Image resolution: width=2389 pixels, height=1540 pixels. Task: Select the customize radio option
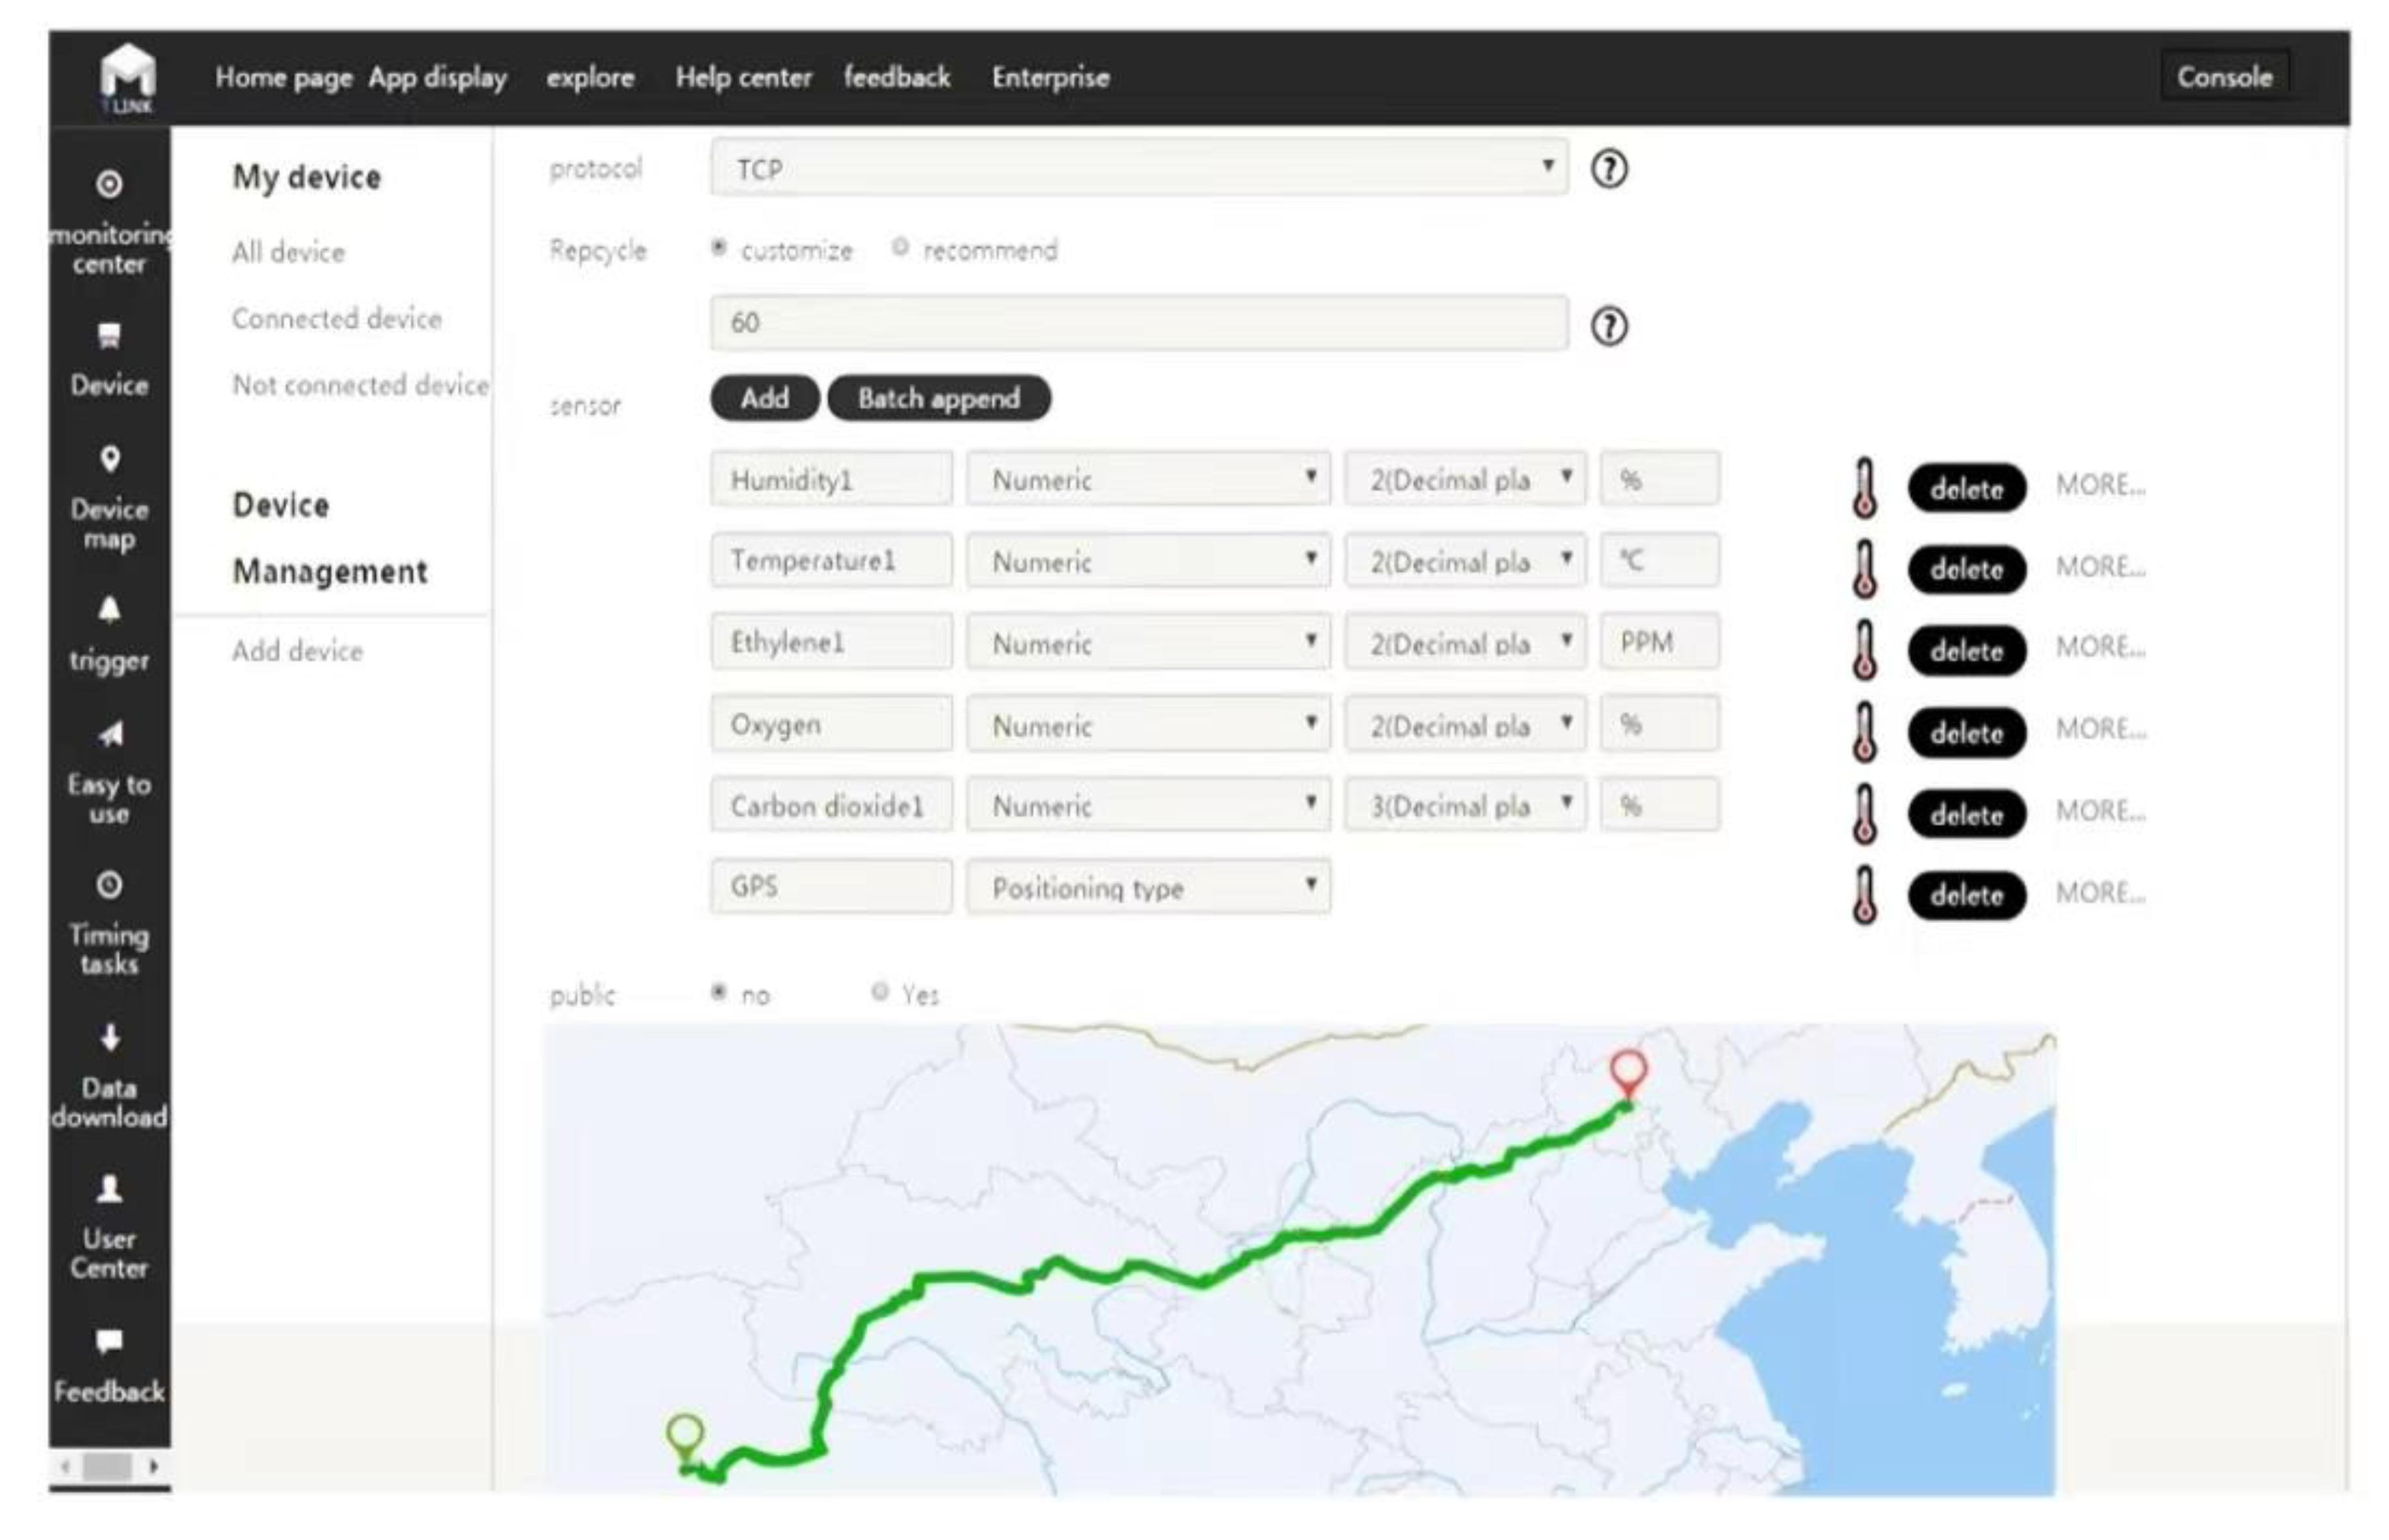pyautogui.click(x=719, y=247)
